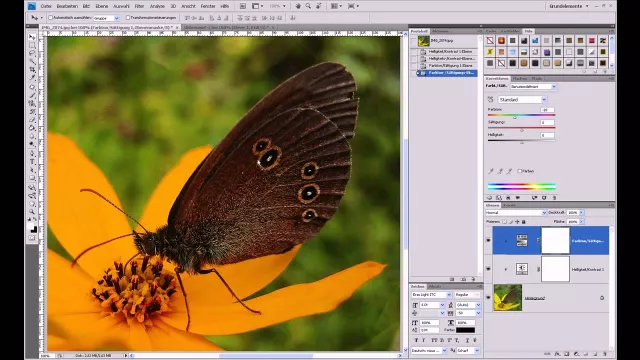Screen dimensions: 640x360
Task: Select the Lasso tool
Action: coord(32,53)
